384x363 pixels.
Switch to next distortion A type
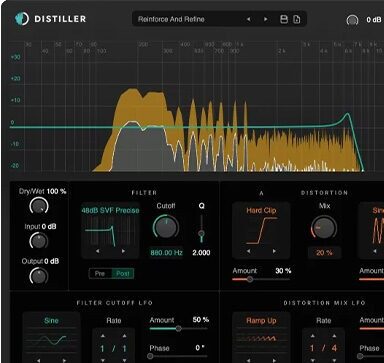(x=274, y=251)
